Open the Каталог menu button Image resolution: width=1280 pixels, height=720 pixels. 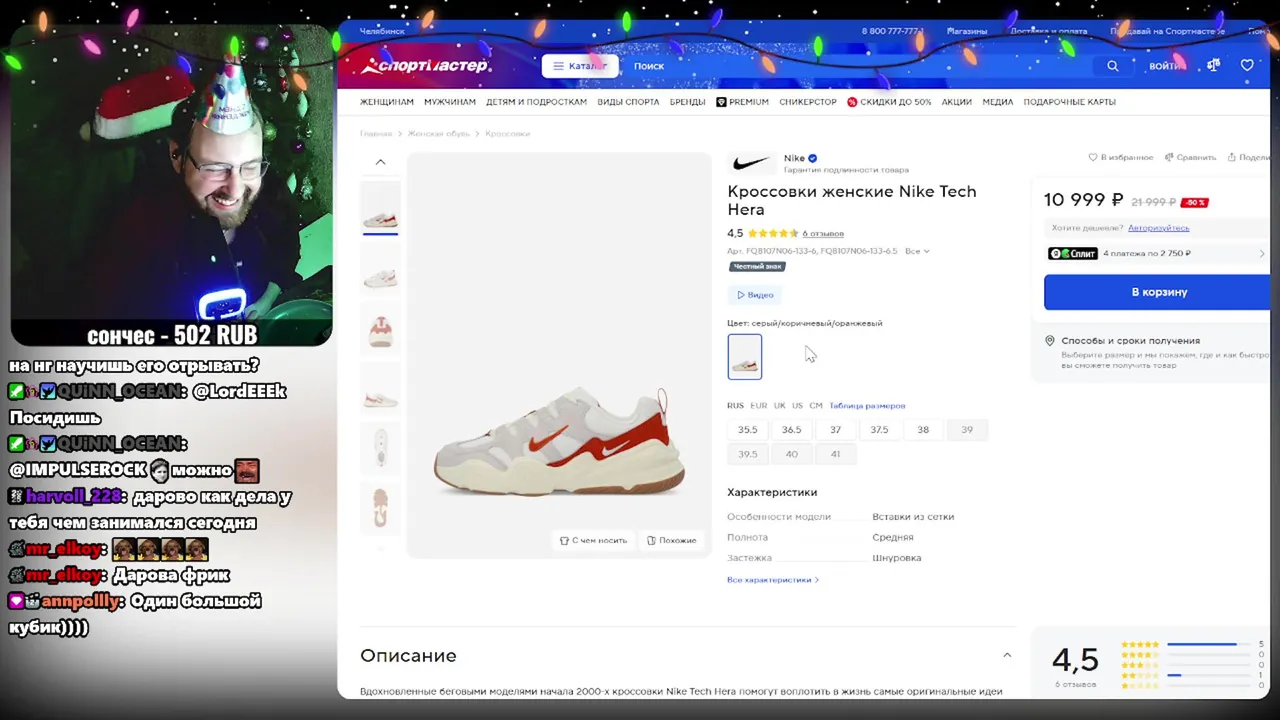pyautogui.click(x=580, y=66)
